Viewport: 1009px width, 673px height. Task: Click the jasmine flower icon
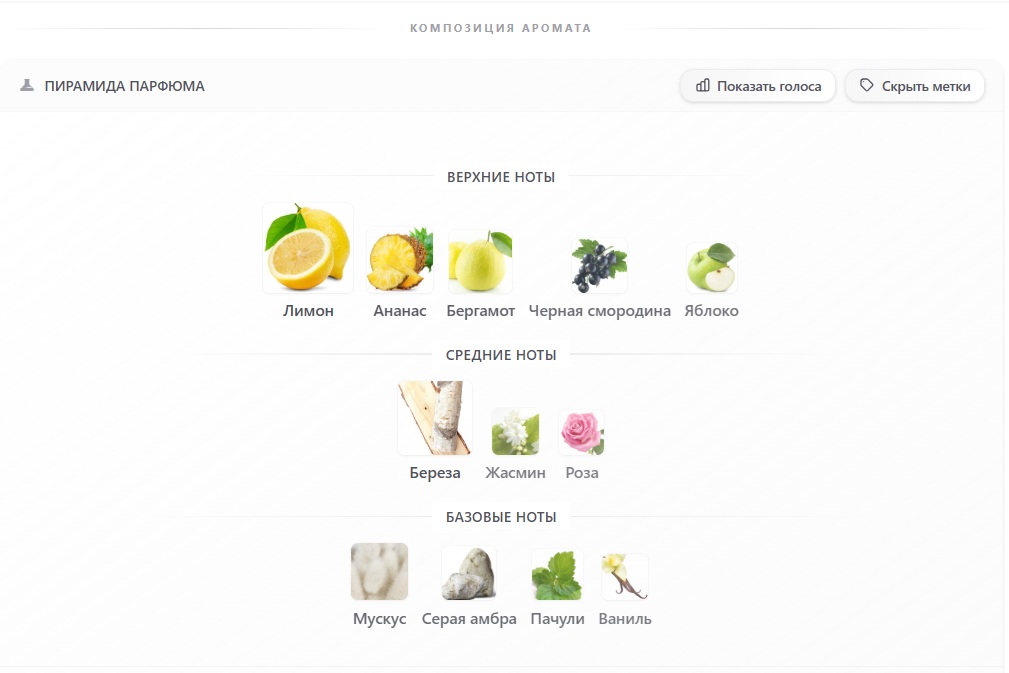[515, 432]
